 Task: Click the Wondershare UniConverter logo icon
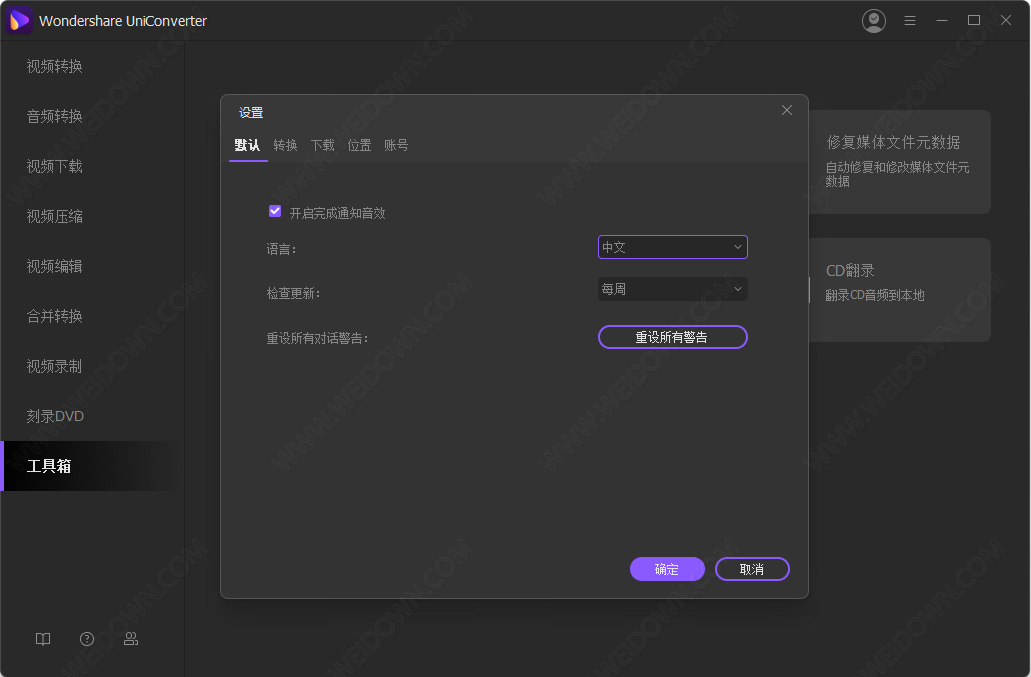(20, 20)
